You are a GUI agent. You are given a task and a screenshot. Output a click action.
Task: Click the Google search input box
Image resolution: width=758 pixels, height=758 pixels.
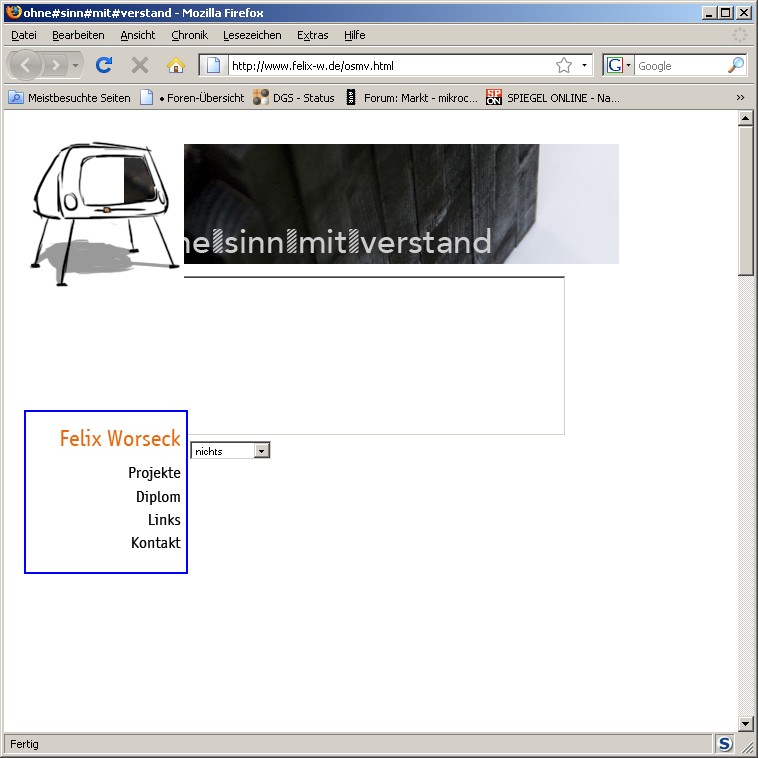click(681, 66)
